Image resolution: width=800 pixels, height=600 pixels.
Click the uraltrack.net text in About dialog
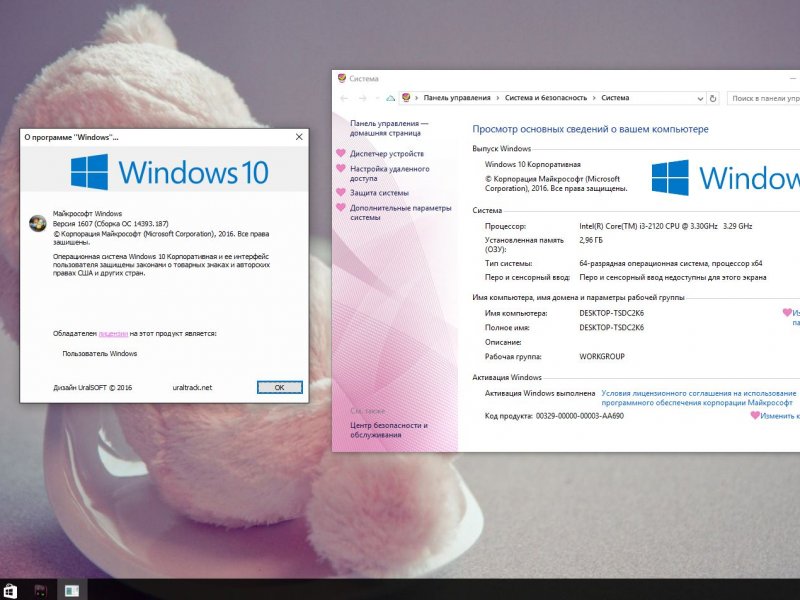pyautogui.click(x=192, y=387)
